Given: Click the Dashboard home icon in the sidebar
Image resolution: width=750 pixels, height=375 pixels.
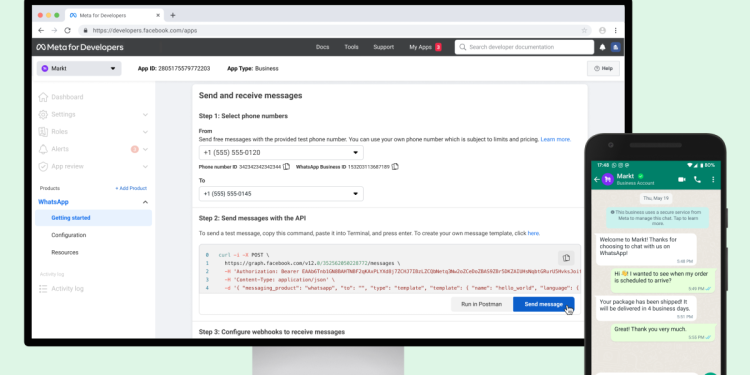Looking at the screenshot, I should [43, 97].
